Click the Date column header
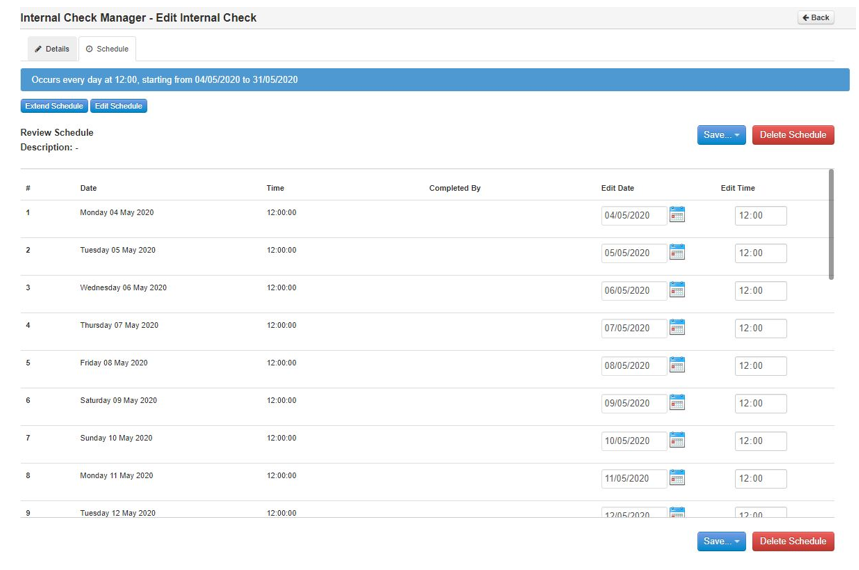 (88, 188)
